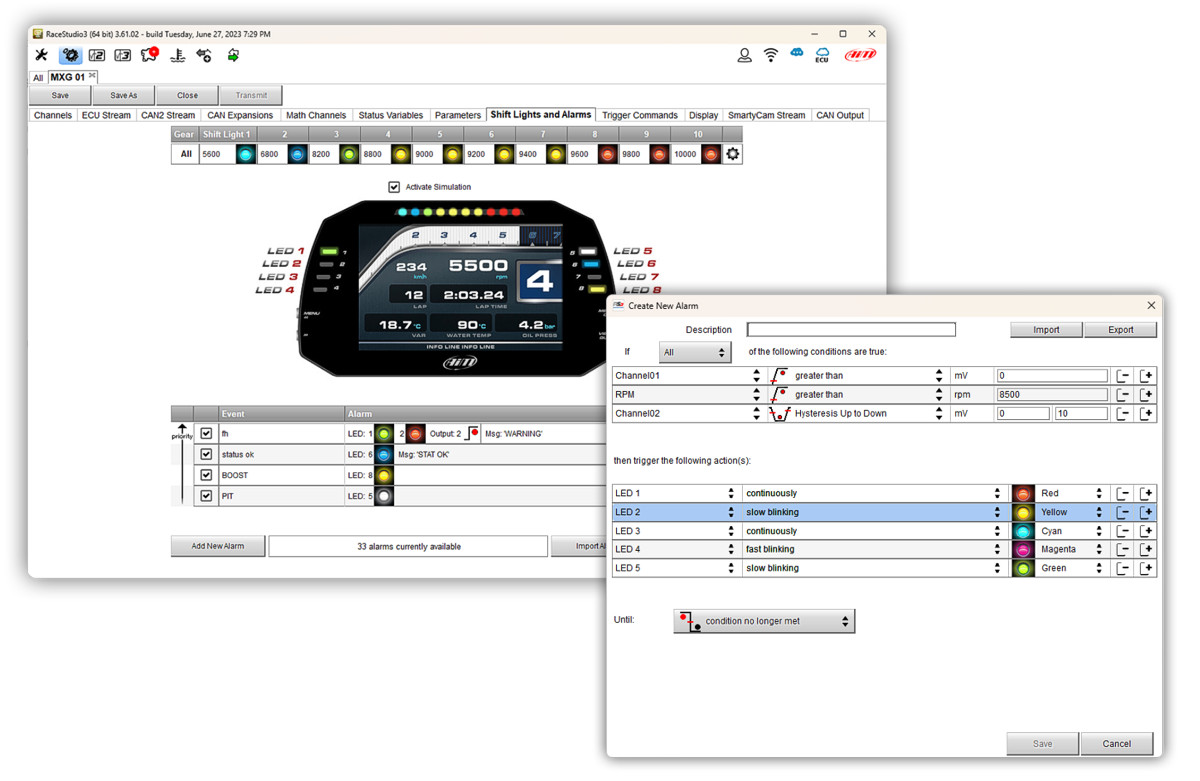Click the cyan Shift Light 1 color swatch

click(245, 155)
